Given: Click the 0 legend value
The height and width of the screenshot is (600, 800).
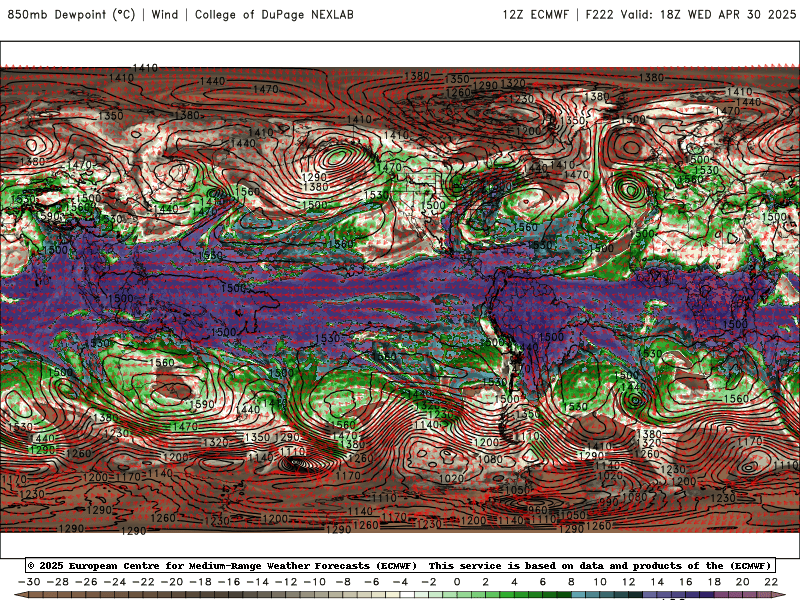Looking at the screenshot, I should (457, 582).
